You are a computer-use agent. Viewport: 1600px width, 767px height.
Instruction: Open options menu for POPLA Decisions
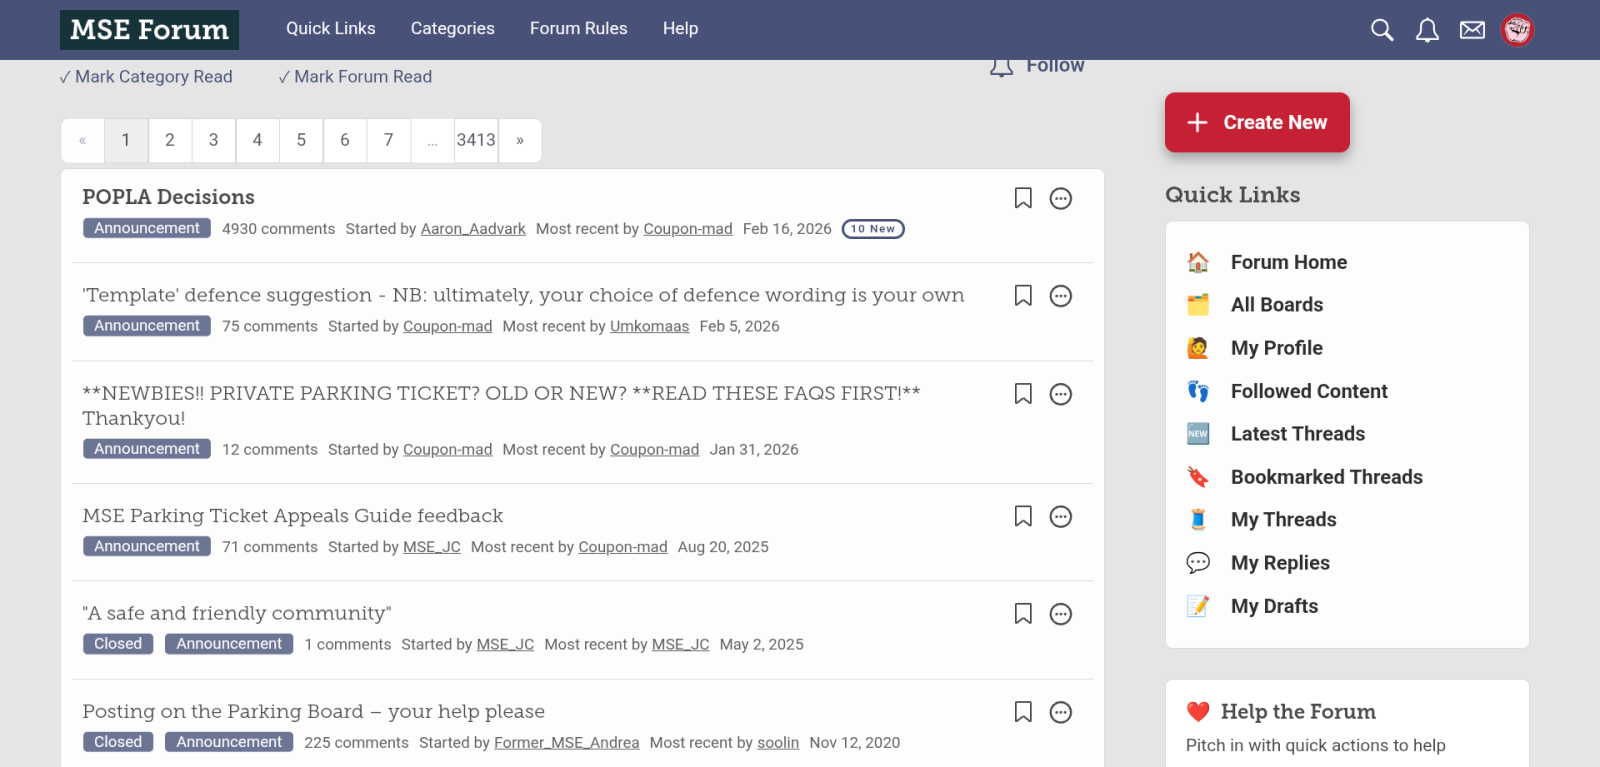pos(1061,198)
